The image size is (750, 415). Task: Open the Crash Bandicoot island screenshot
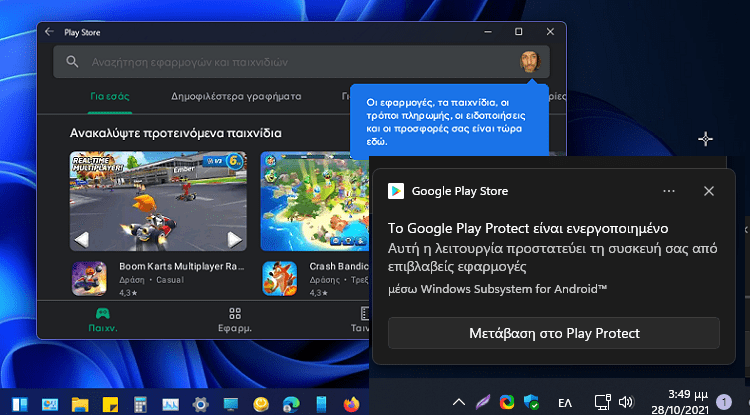(315, 201)
